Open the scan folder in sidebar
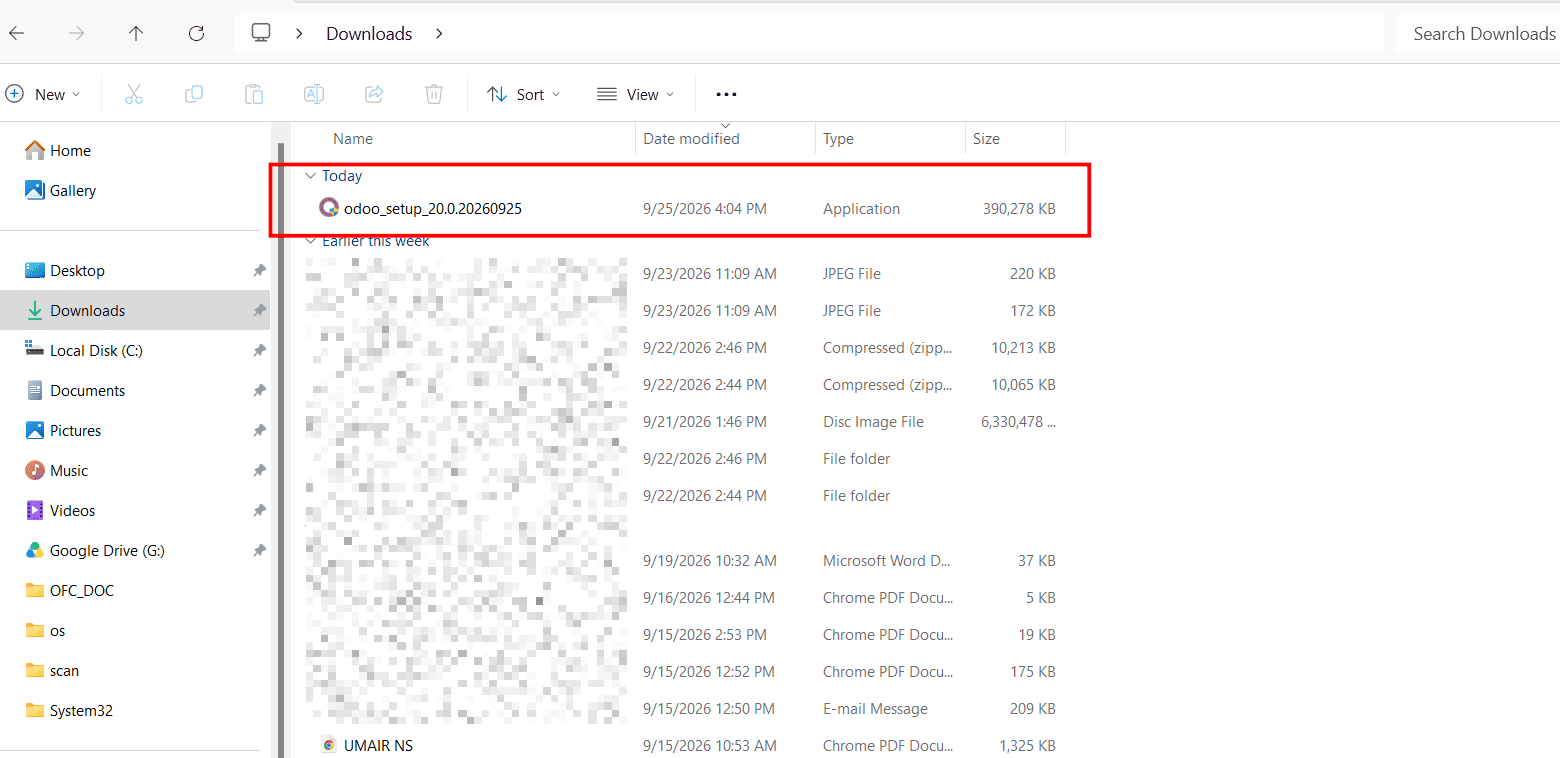This screenshot has height=758, width=1560. [x=52, y=670]
